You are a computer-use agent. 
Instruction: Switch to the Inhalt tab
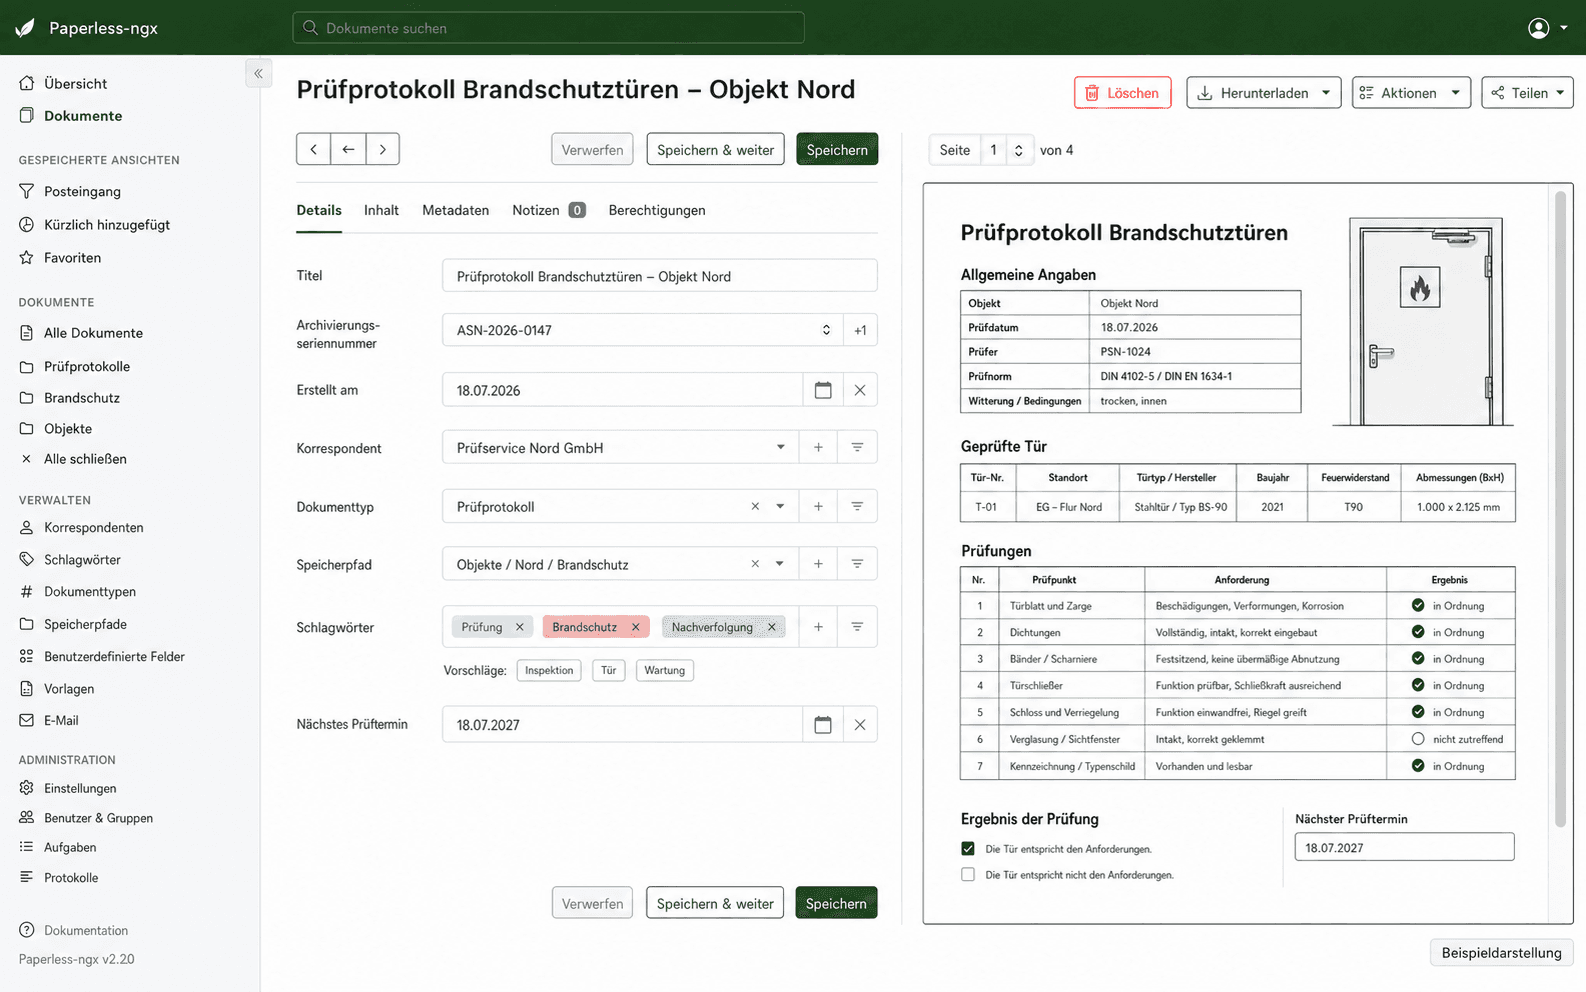(381, 210)
